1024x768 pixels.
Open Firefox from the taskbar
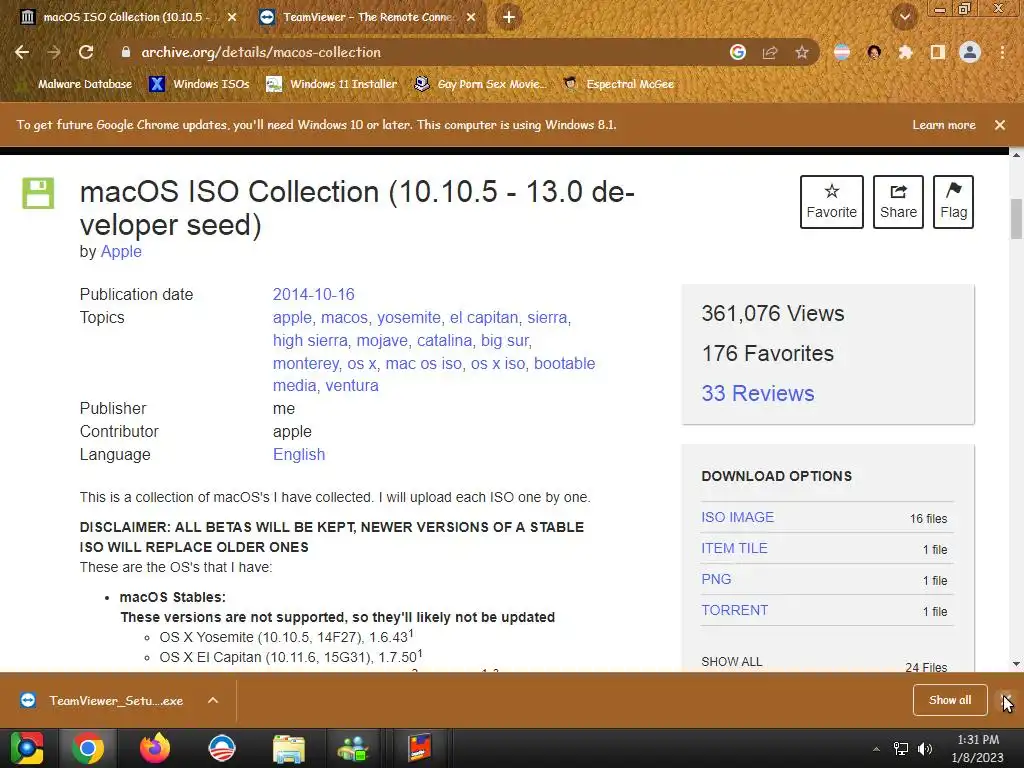pos(155,748)
